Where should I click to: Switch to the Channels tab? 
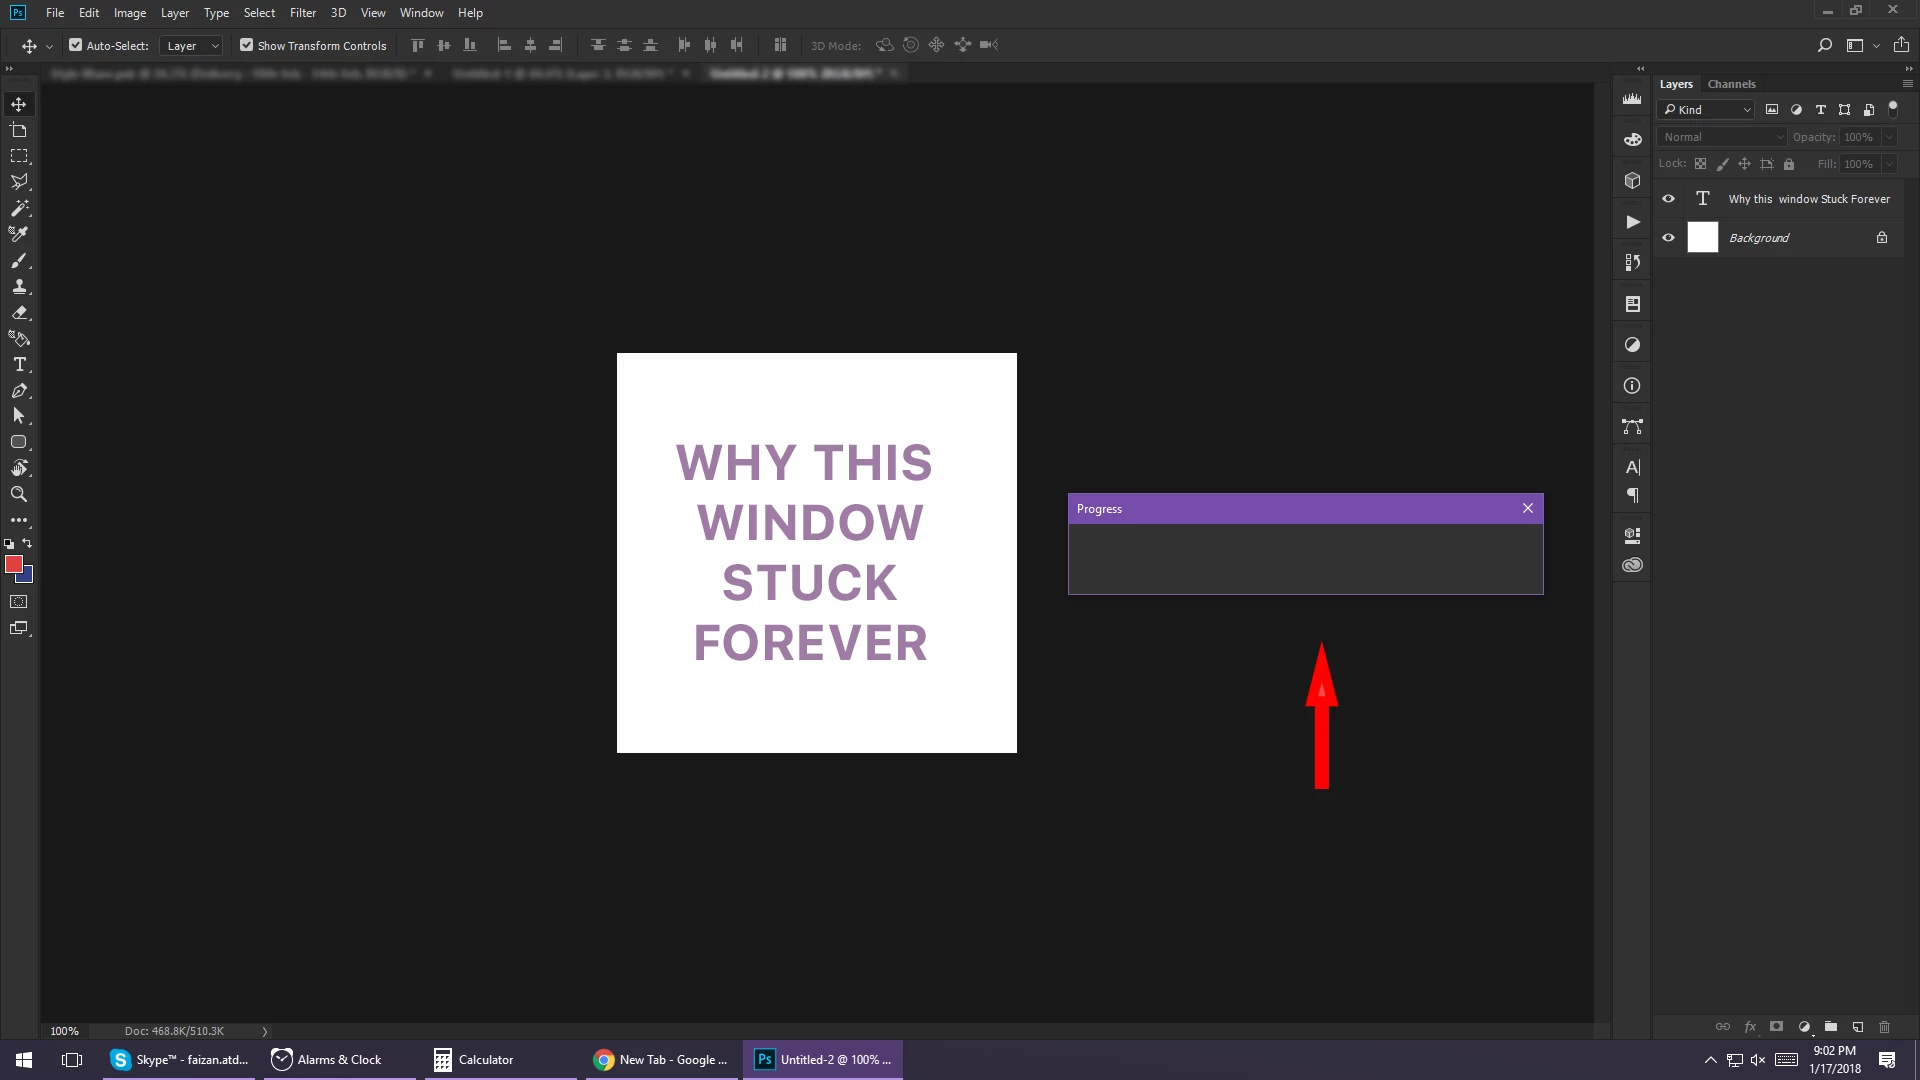pyautogui.click(x=1731, y=84)
